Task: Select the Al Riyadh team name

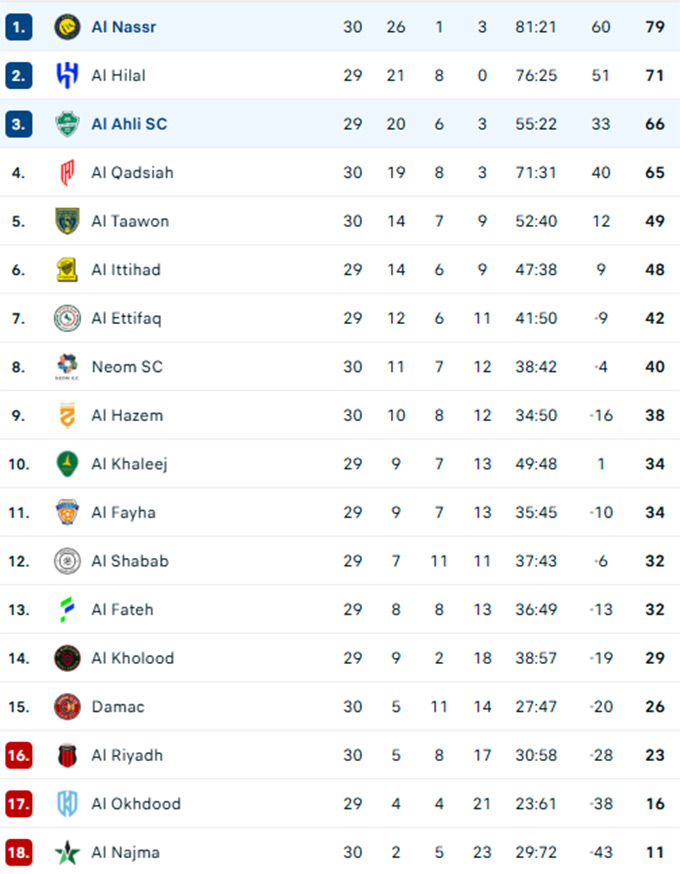Action: tap(127, 755)
